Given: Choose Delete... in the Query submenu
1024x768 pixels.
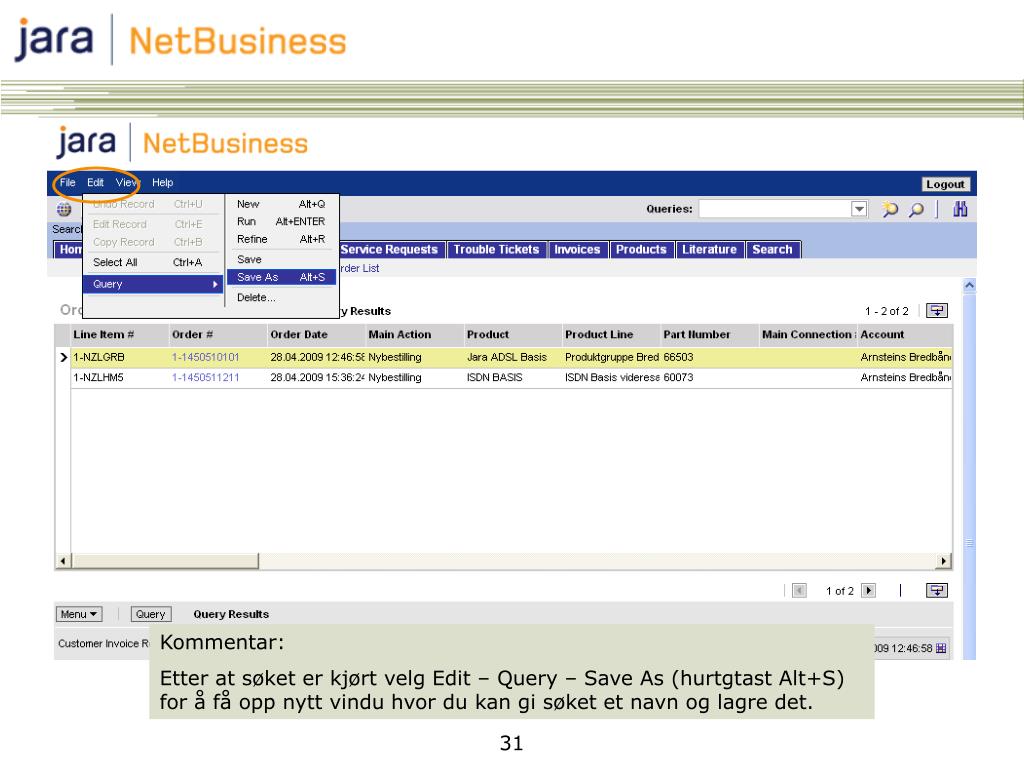Looking at the screenshot, I should click(281, 297).
